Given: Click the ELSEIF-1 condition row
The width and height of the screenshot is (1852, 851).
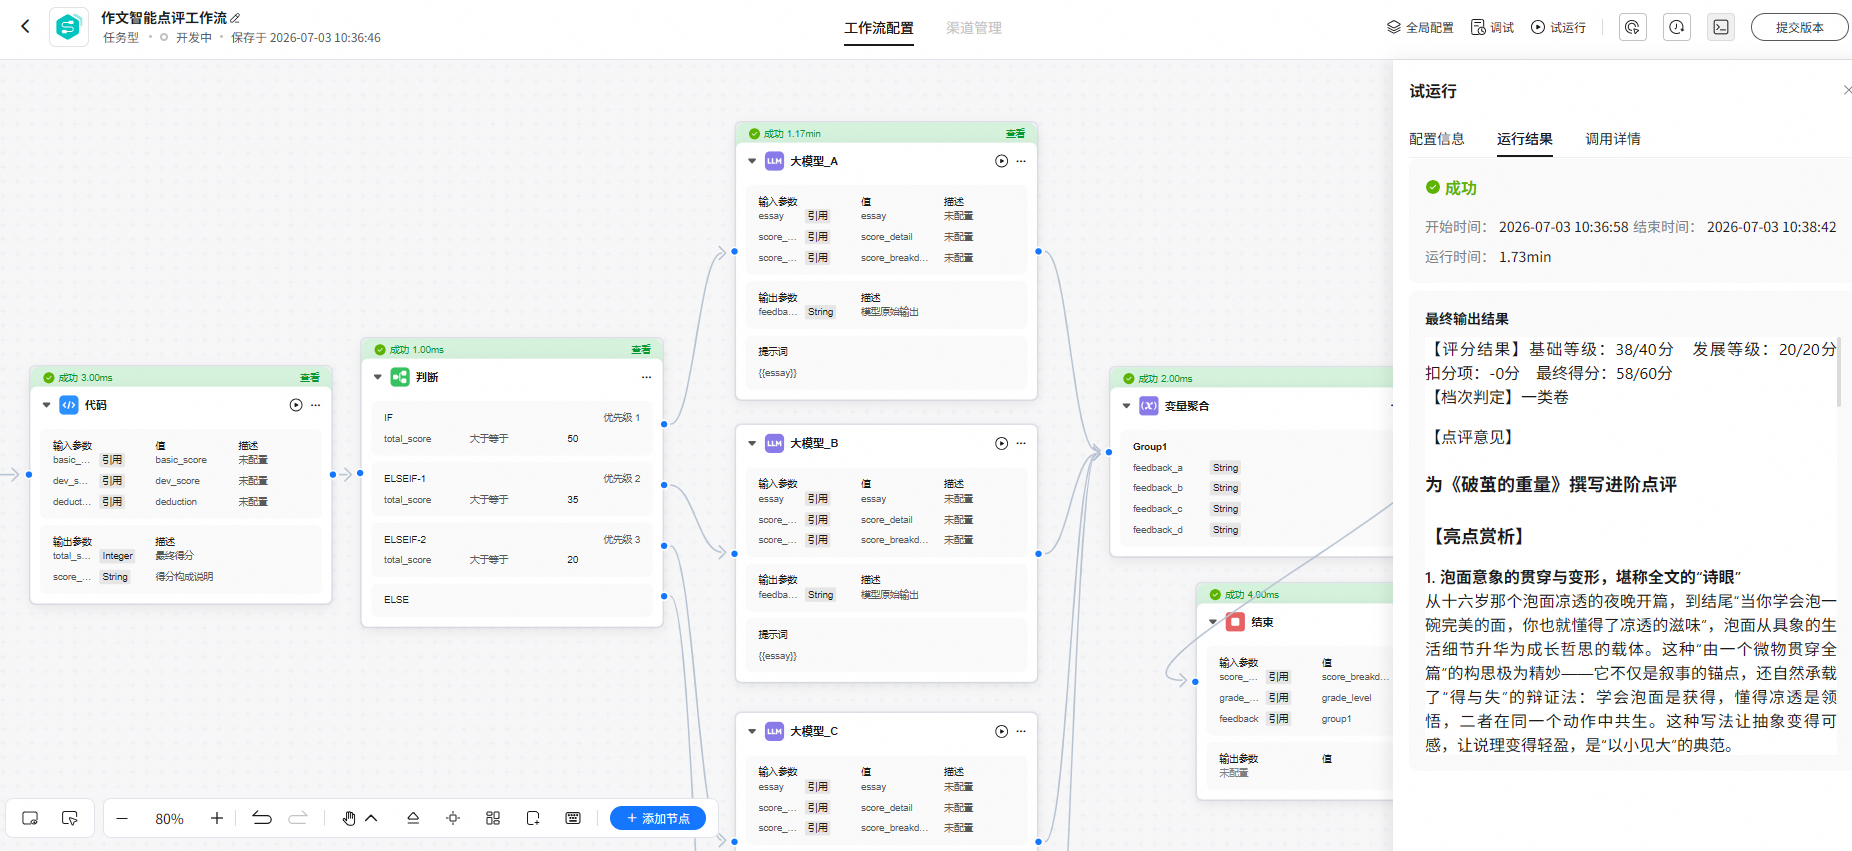Looking at the screenshot, I should pos(512,489).
